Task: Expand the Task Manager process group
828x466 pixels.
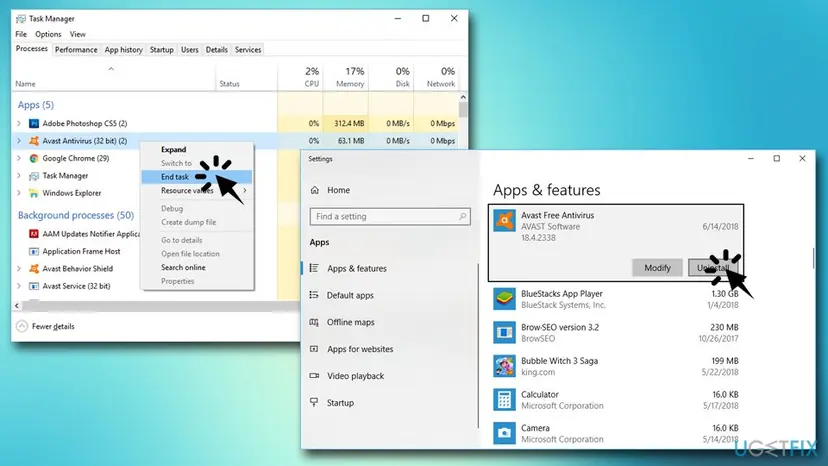Action: 19,175
